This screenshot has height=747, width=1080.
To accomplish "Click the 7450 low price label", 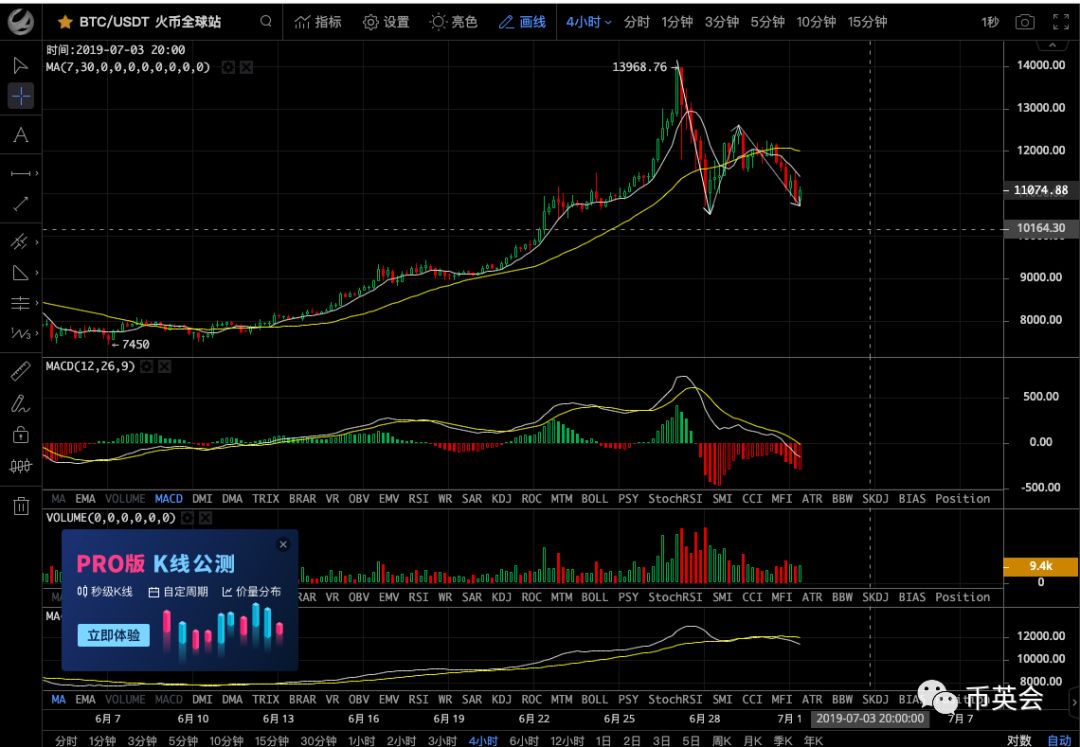I will coord(135,344).
